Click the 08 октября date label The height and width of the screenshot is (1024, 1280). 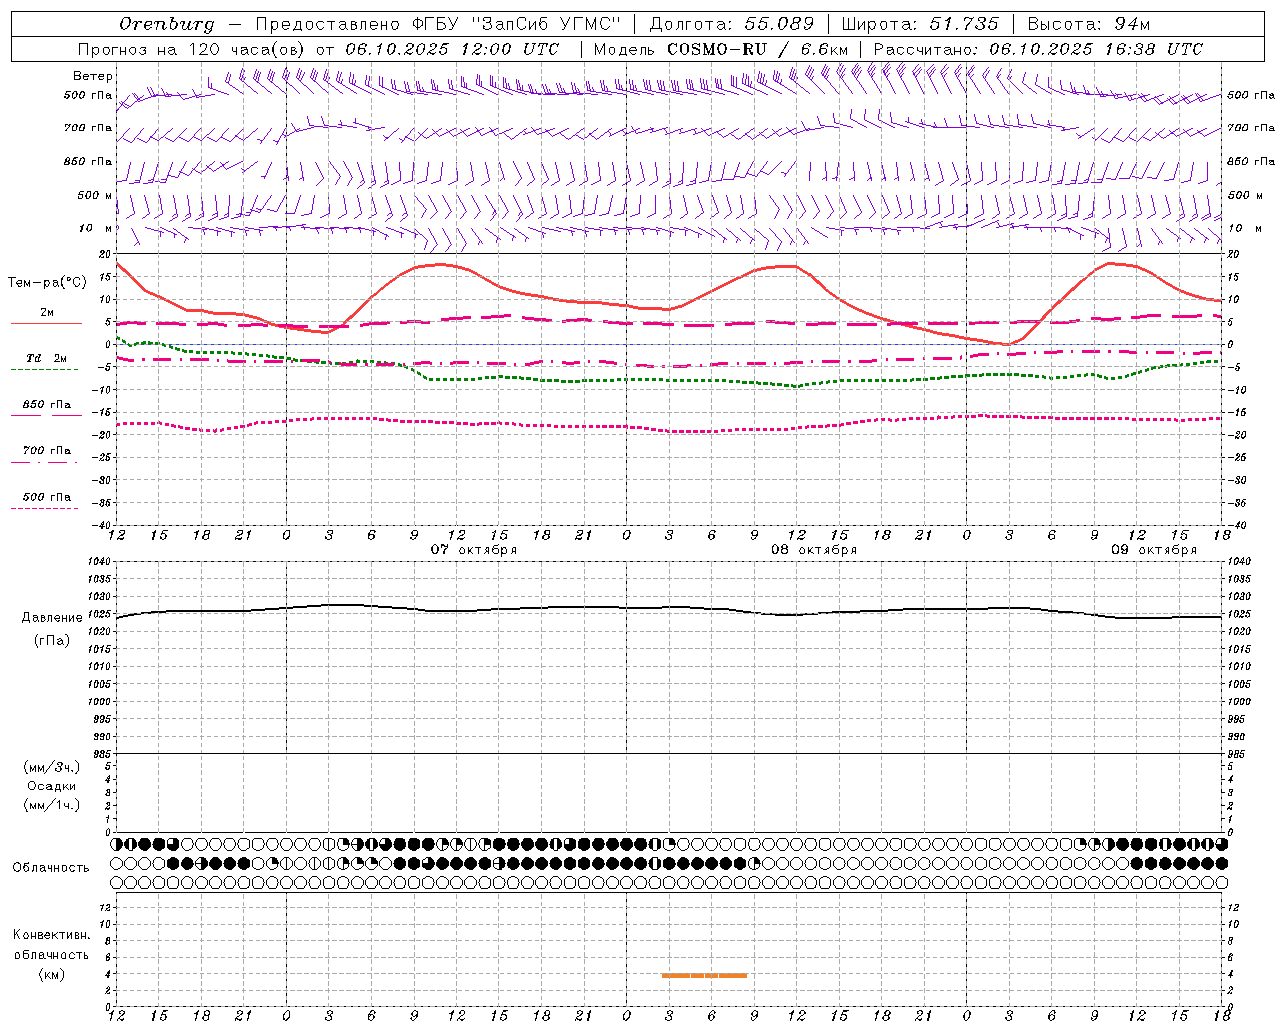(x=813, y=550)
